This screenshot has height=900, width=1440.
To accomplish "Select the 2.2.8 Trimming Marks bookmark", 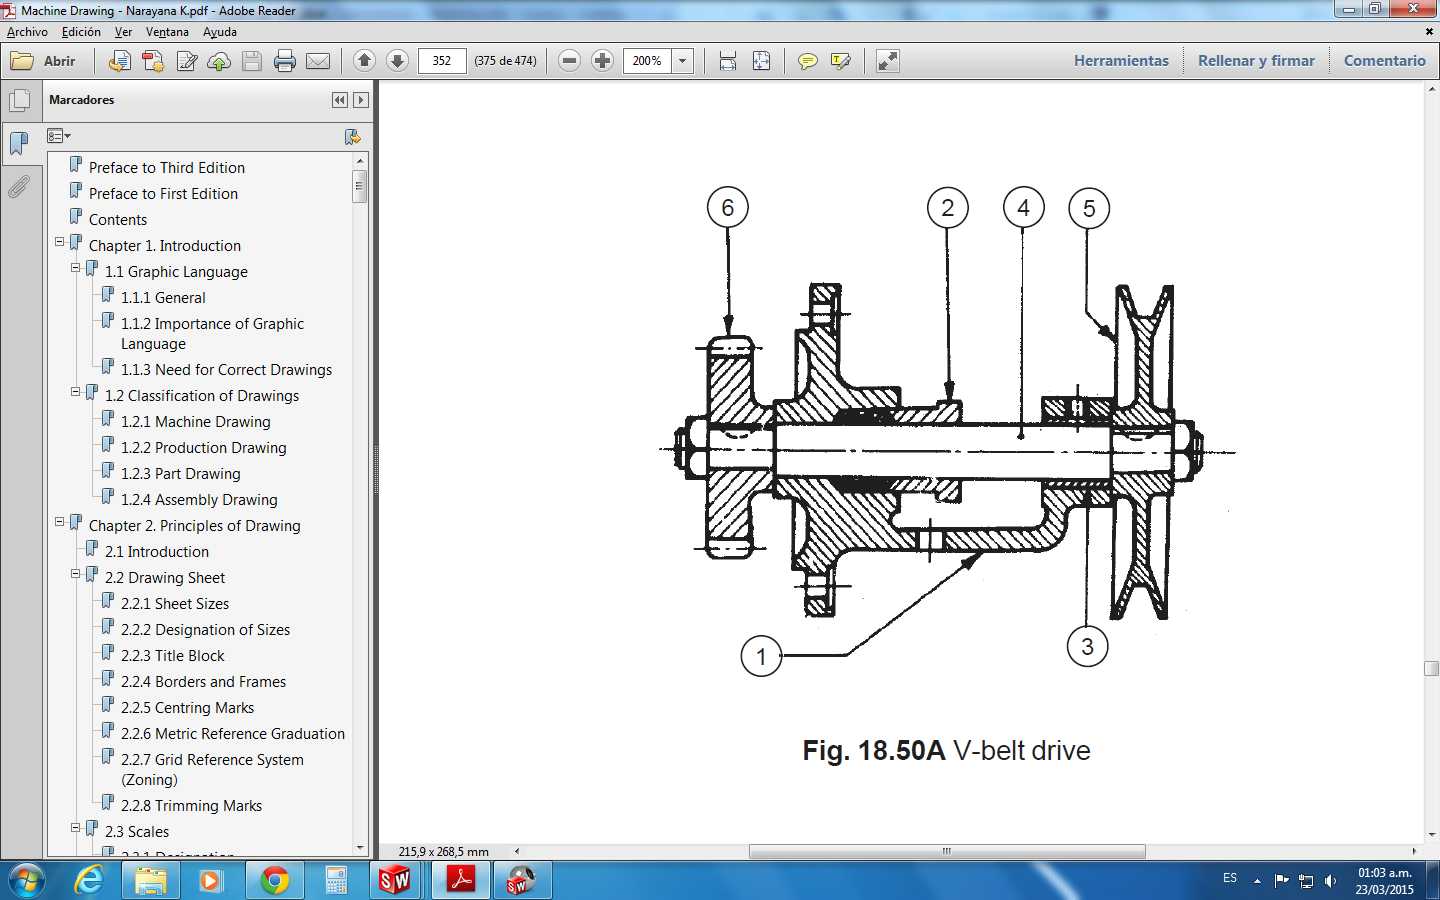I will click(191, 806).
